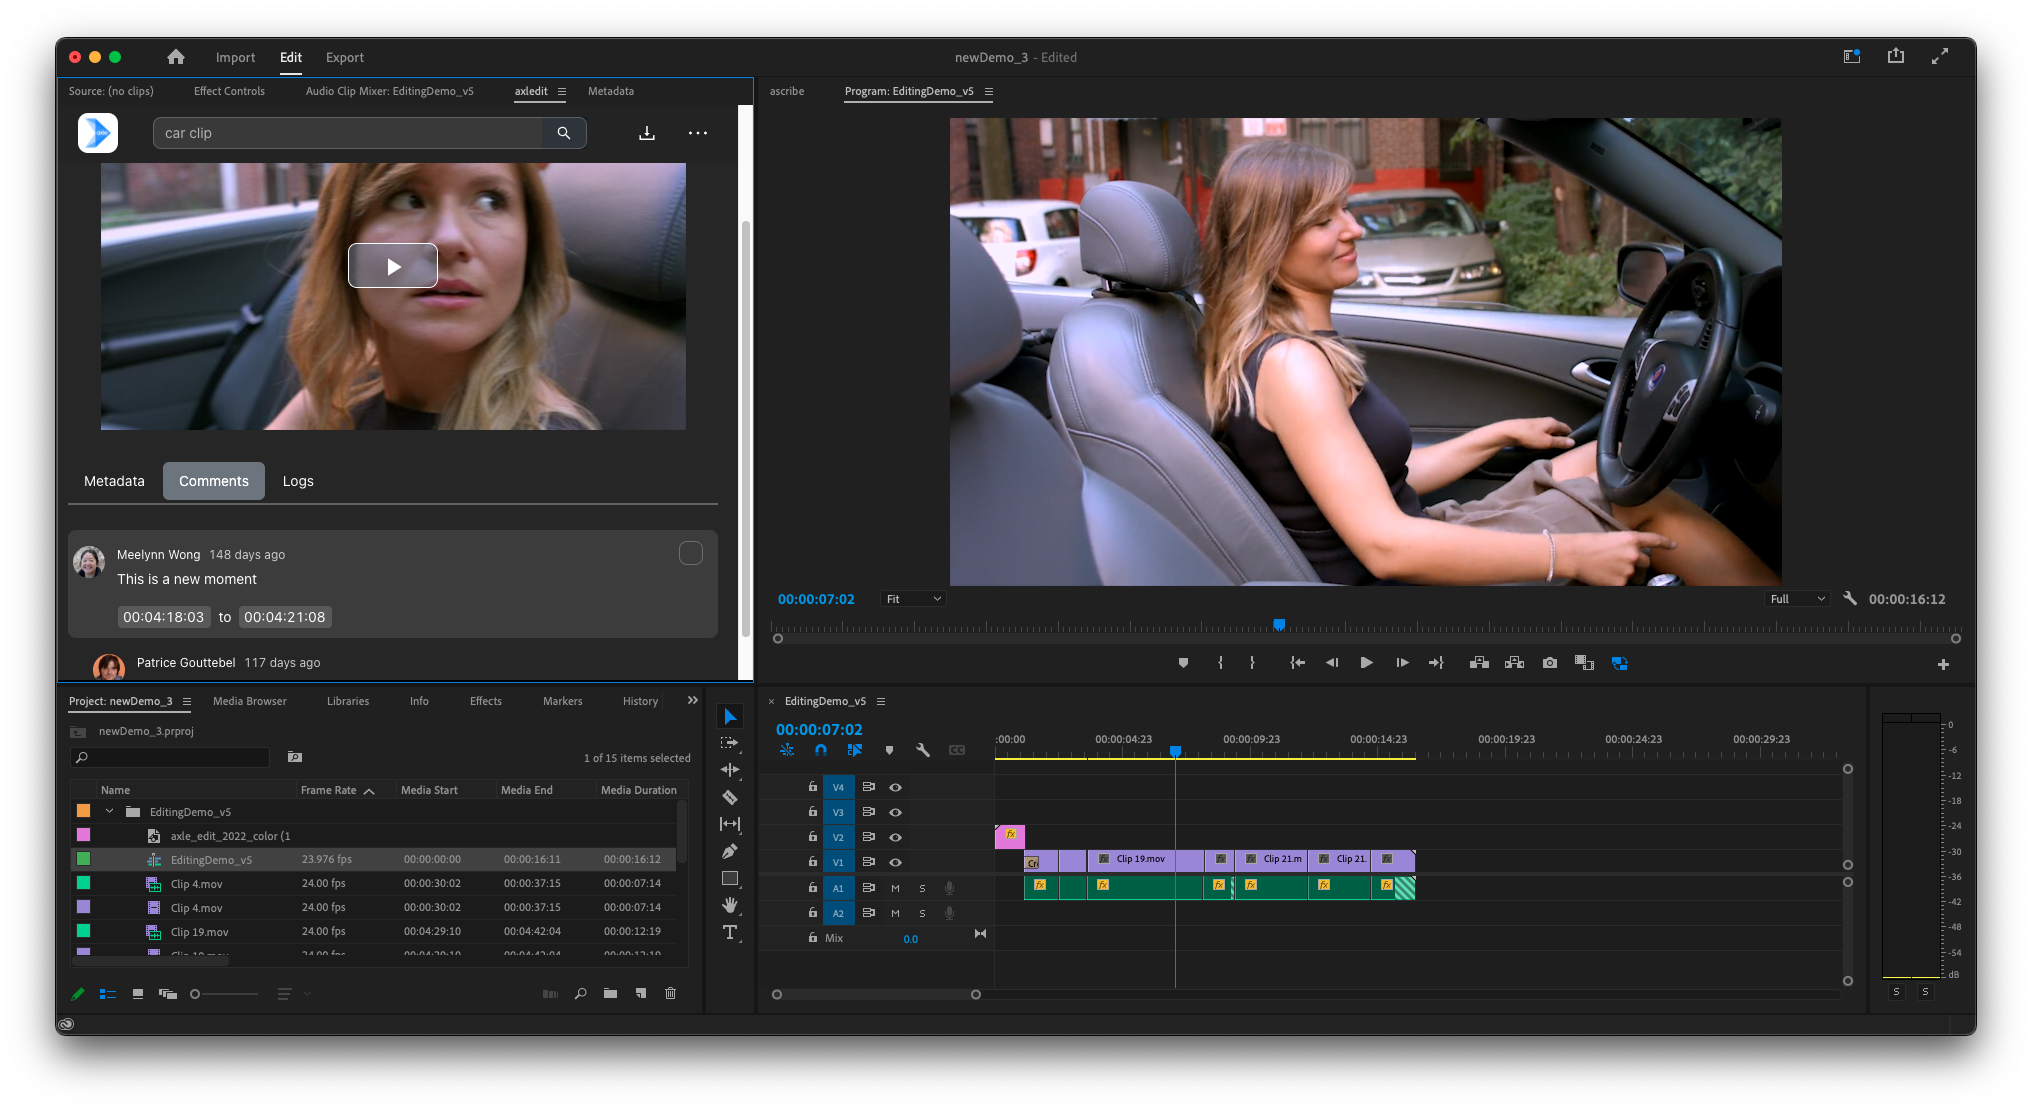2032x1109 pixels.
Task: Delete selected item with trash icon
Action: [670, 993]
